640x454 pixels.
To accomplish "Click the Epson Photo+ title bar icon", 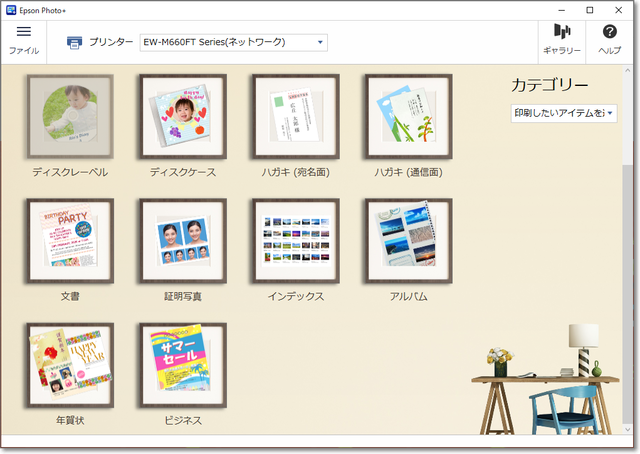I will (x=11, y=9).
